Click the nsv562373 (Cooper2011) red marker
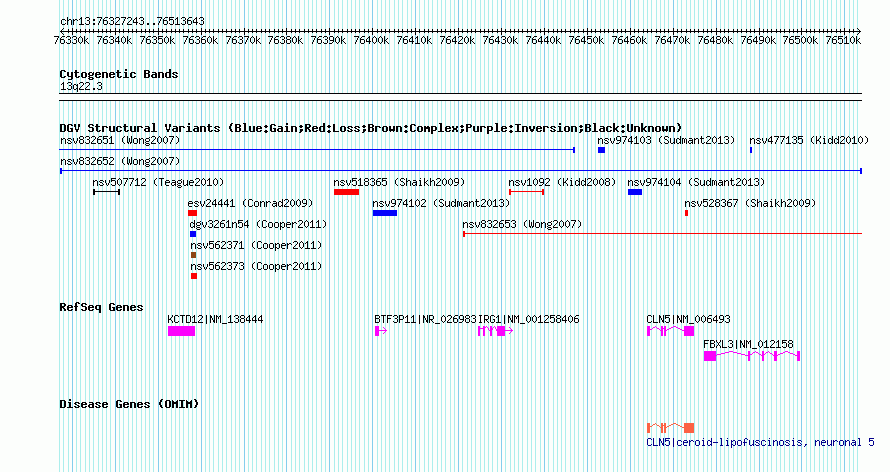890x472 pixels. [x=194, y=276]
